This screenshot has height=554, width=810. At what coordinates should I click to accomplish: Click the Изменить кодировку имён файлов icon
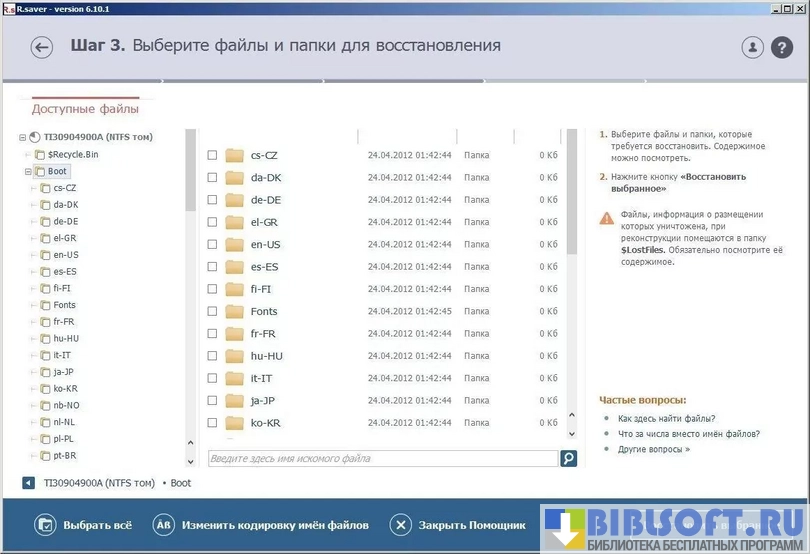tap(163, 525)
